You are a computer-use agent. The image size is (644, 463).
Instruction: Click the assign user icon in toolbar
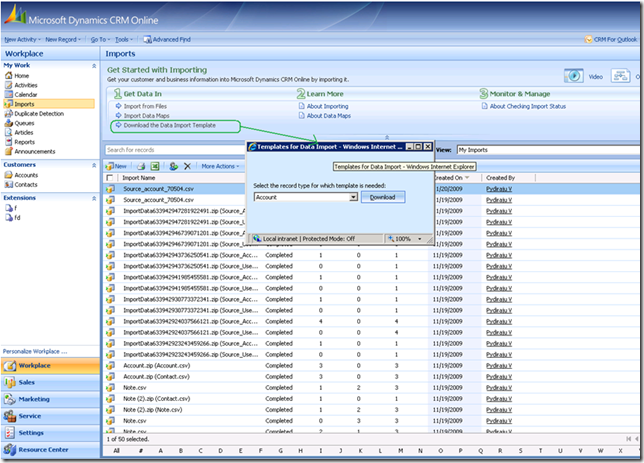point(173,166)
